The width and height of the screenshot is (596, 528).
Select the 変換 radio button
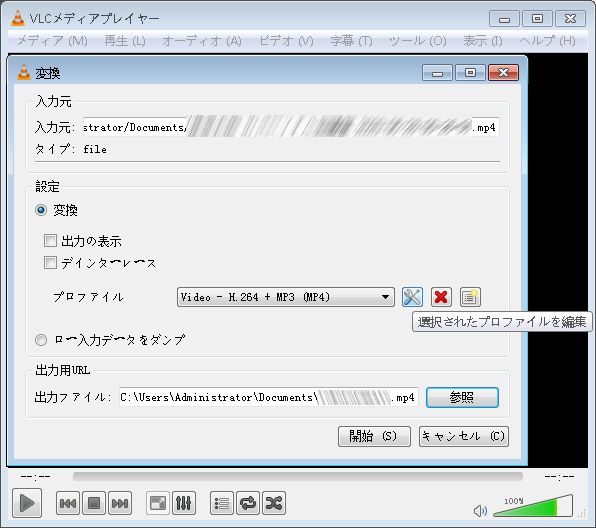41,210
